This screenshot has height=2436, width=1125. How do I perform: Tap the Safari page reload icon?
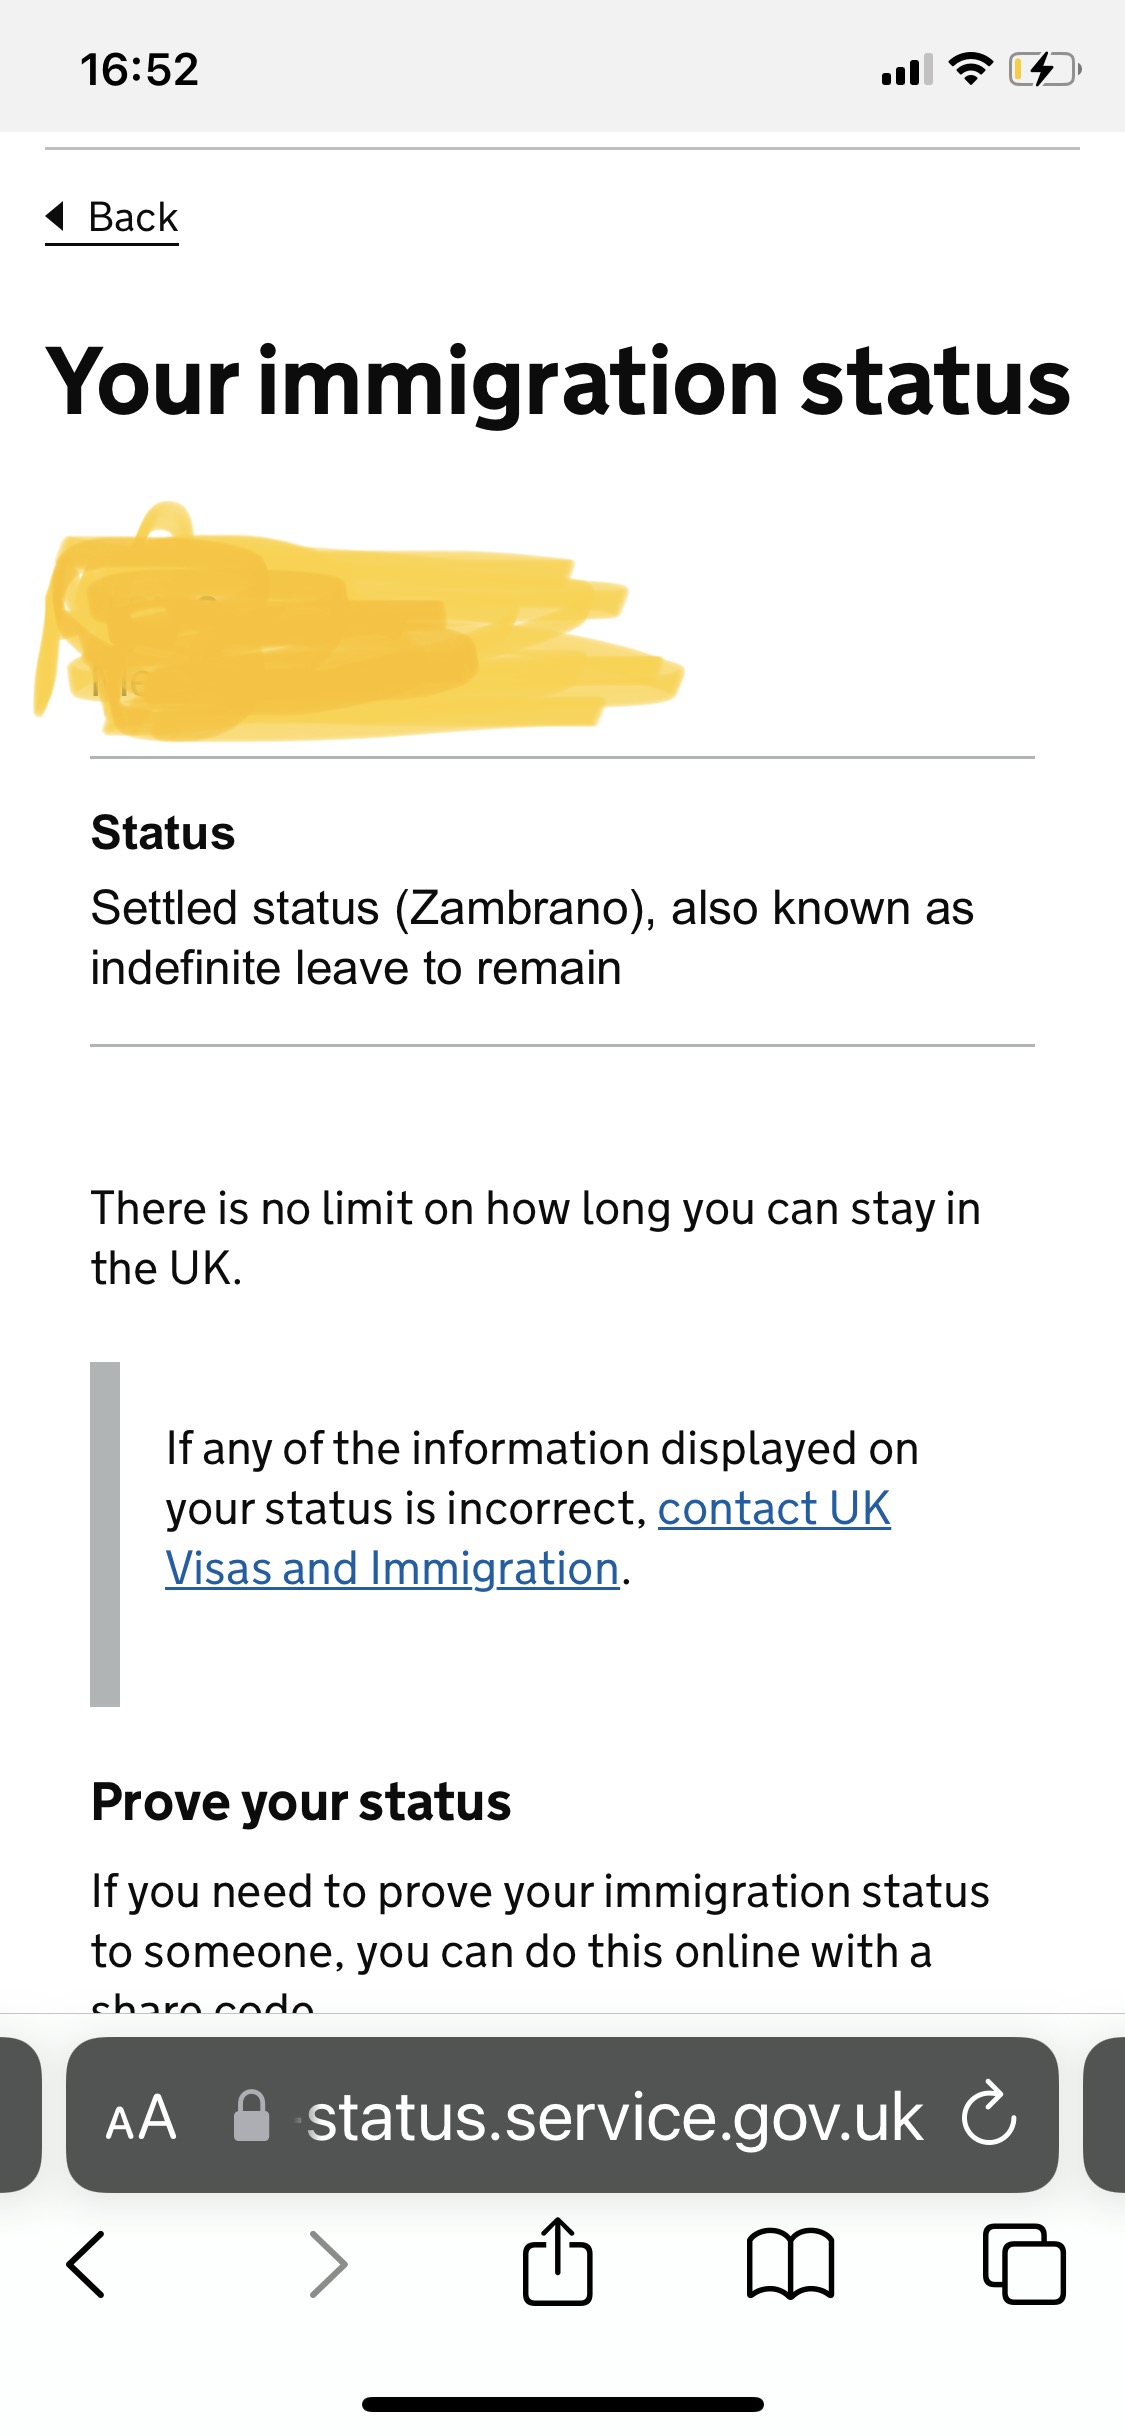(988, 2114)
